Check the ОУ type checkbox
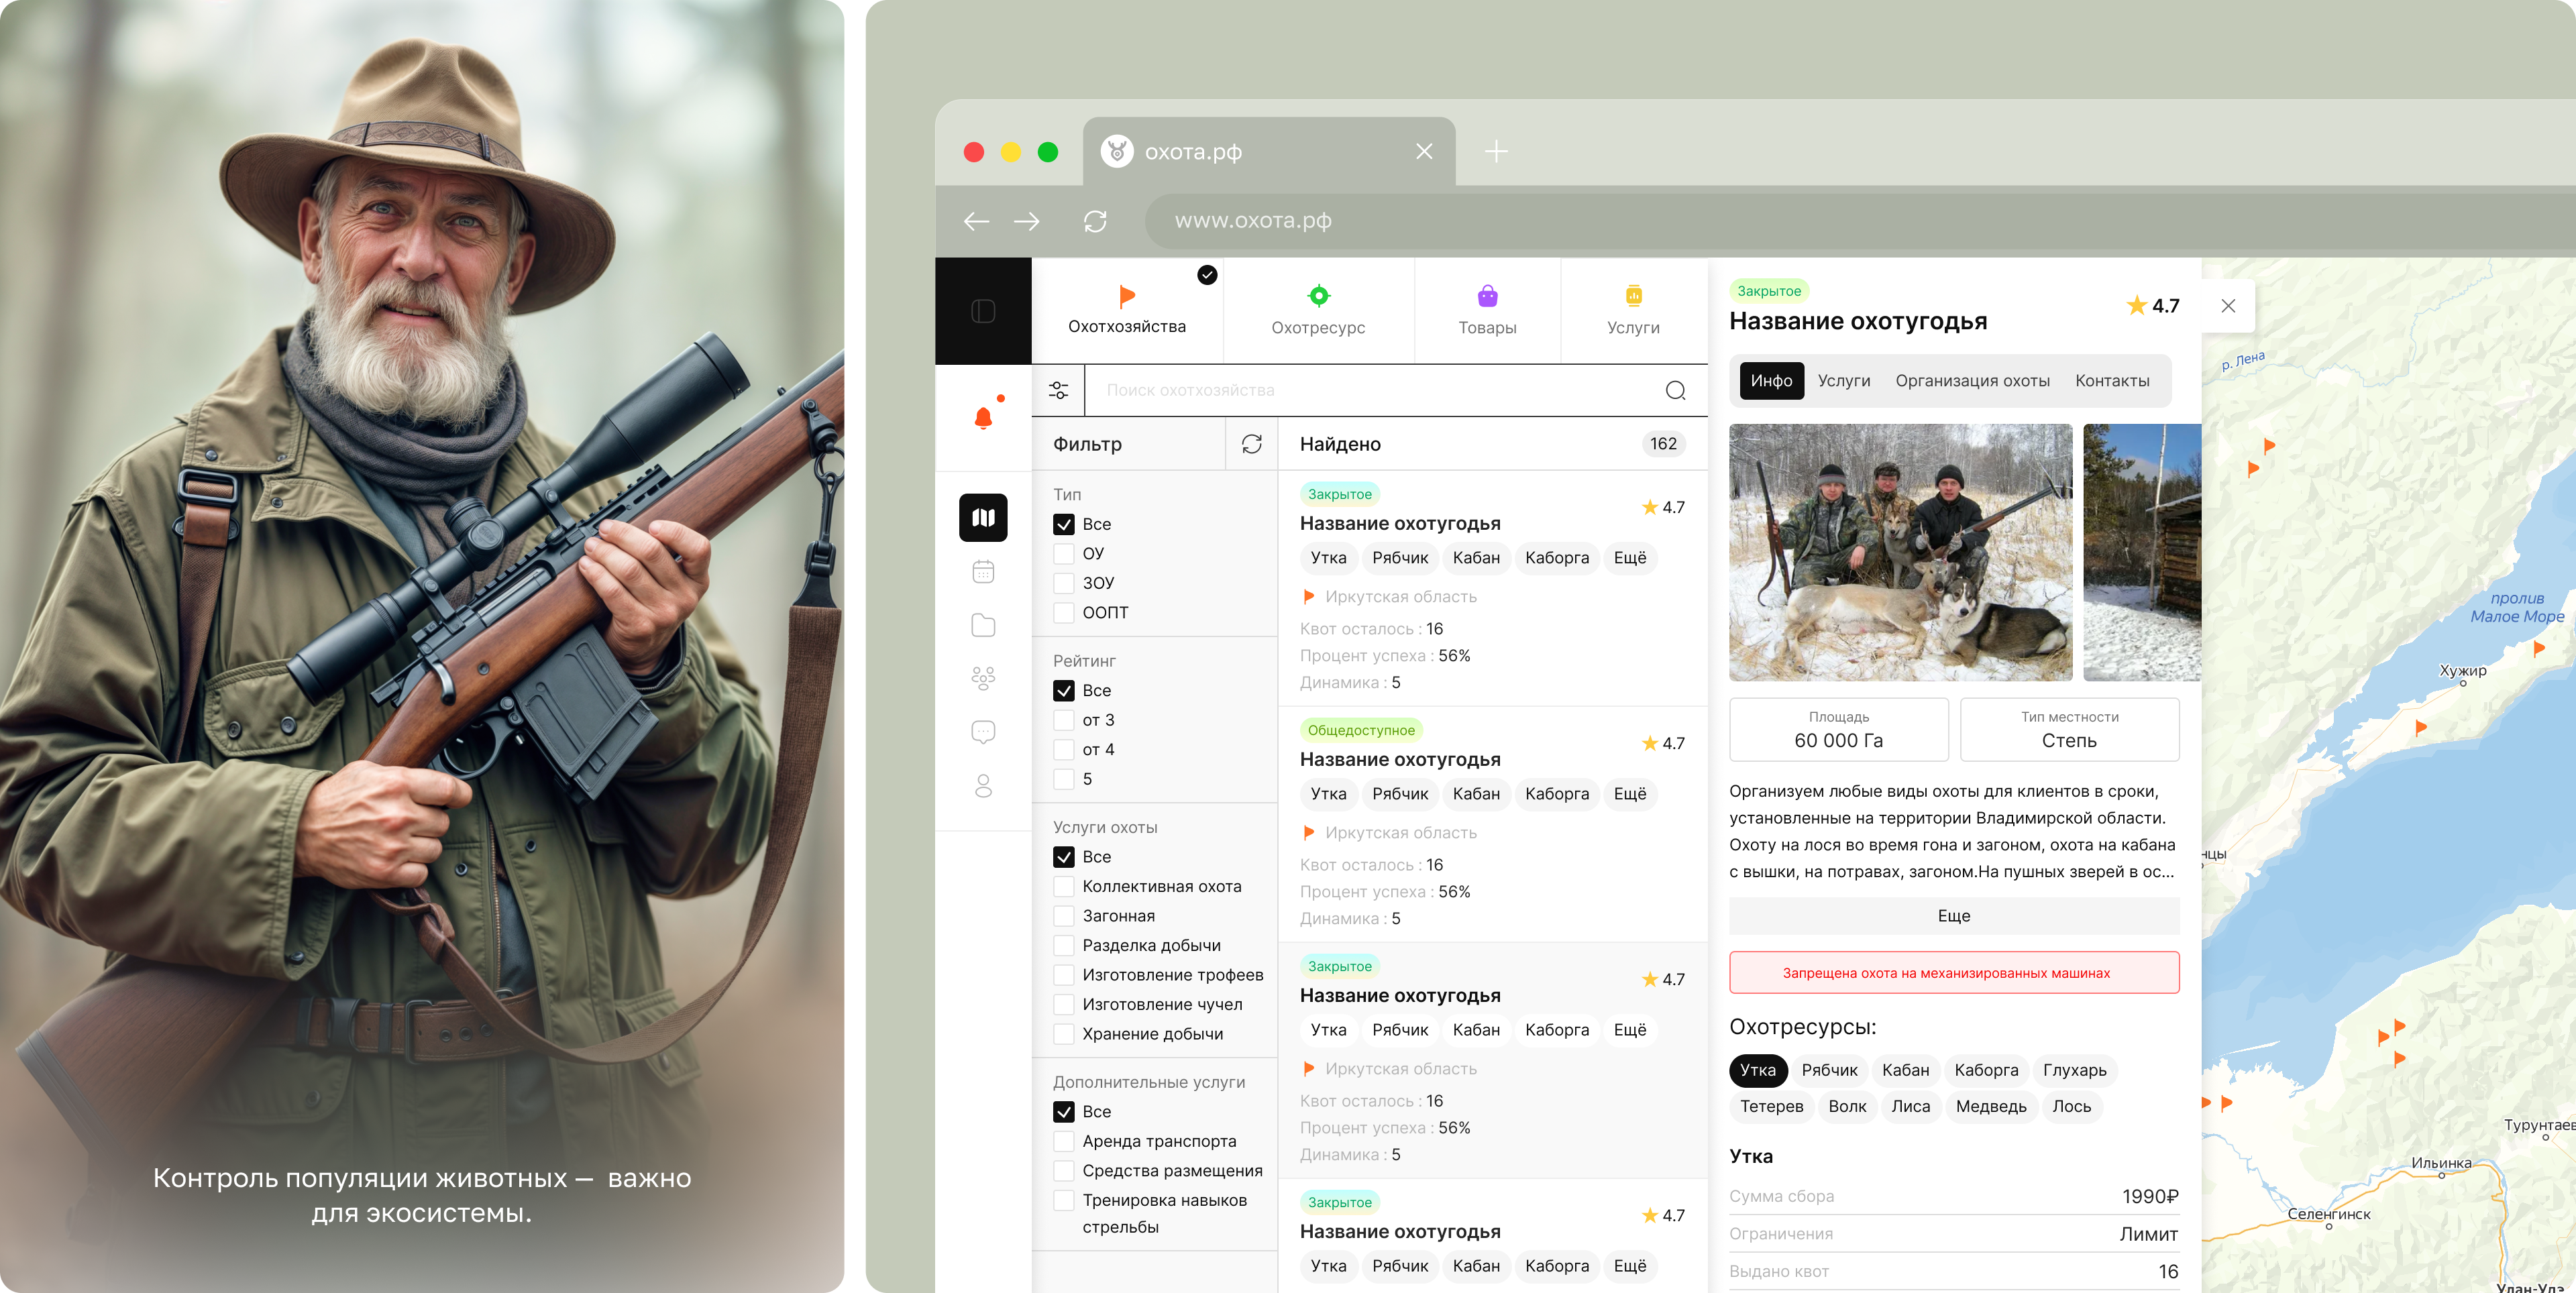The width and height of the screenshot is (2576, 1293). 1064,554
